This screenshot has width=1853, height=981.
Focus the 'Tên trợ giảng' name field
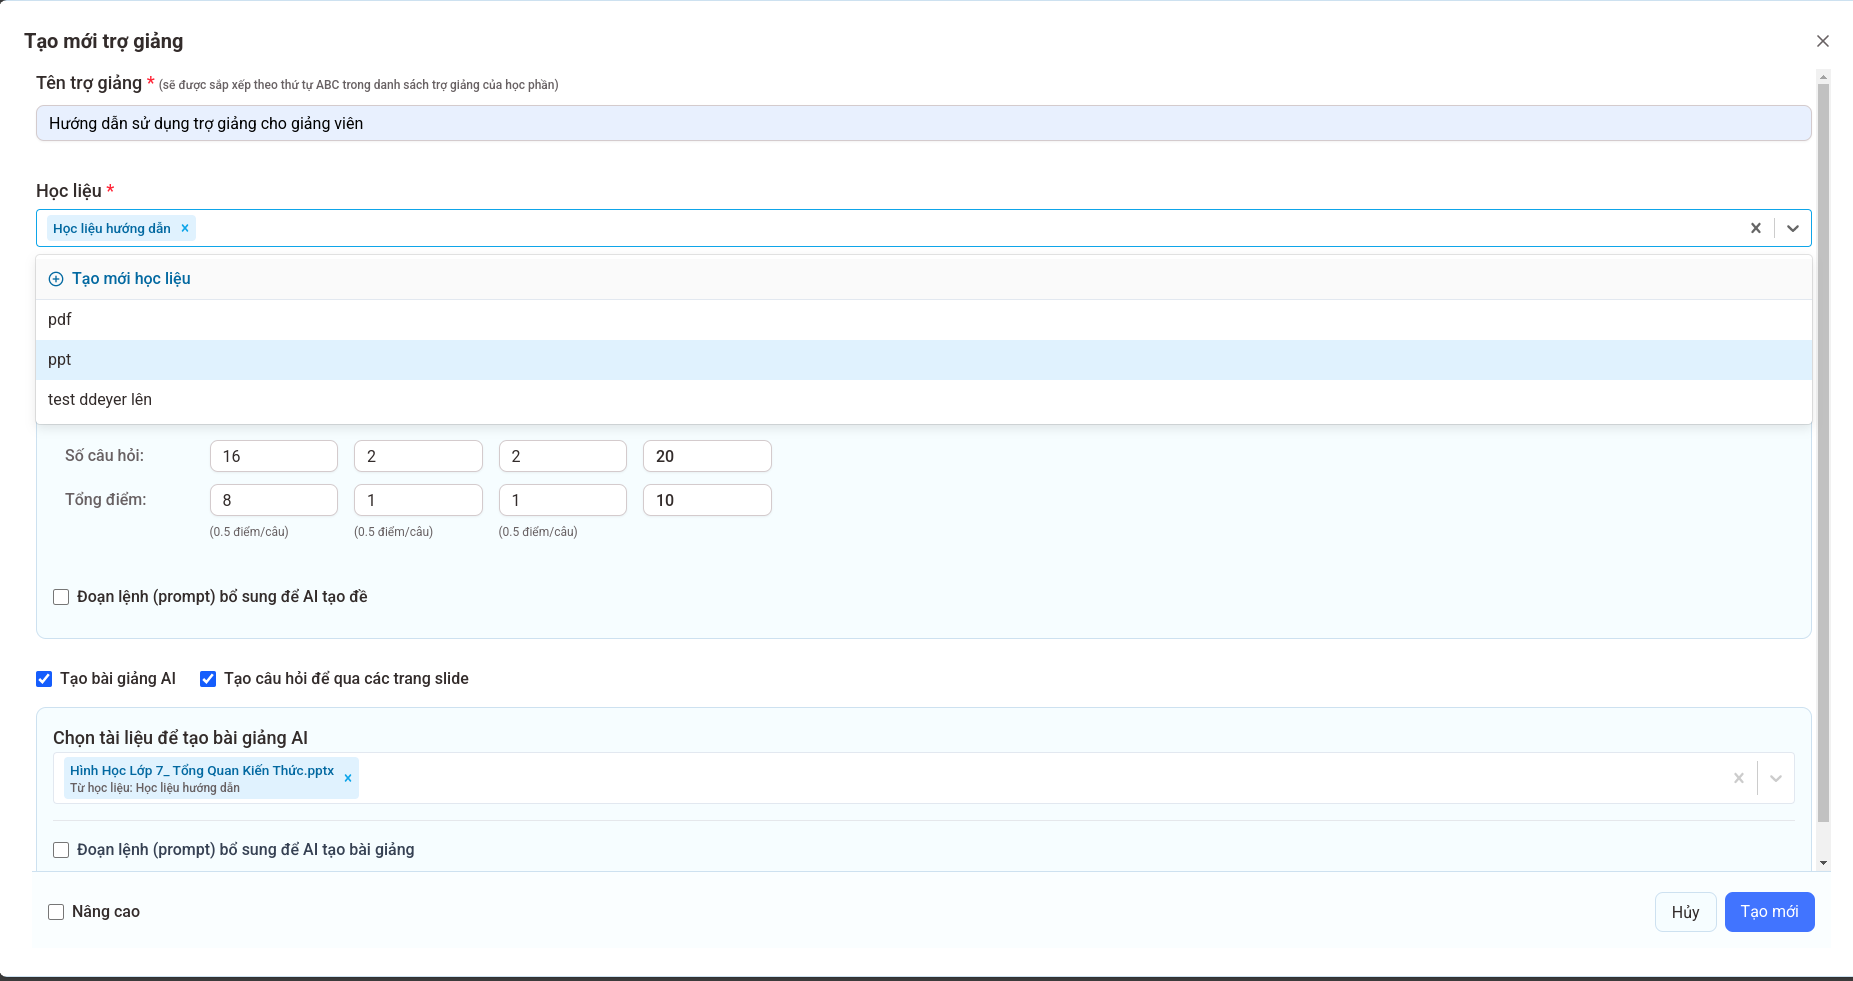pos(922,123)
